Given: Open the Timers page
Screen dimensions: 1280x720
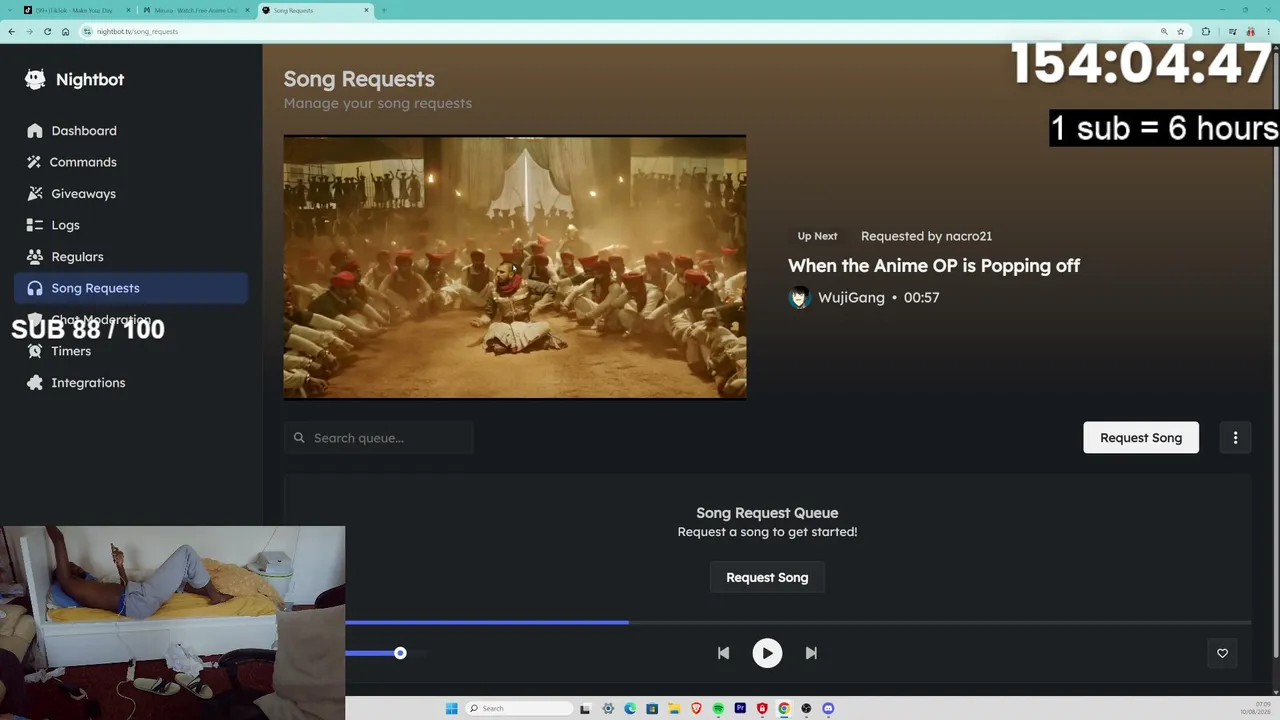Looking at the screenshot, I should (x=131, y=351).
